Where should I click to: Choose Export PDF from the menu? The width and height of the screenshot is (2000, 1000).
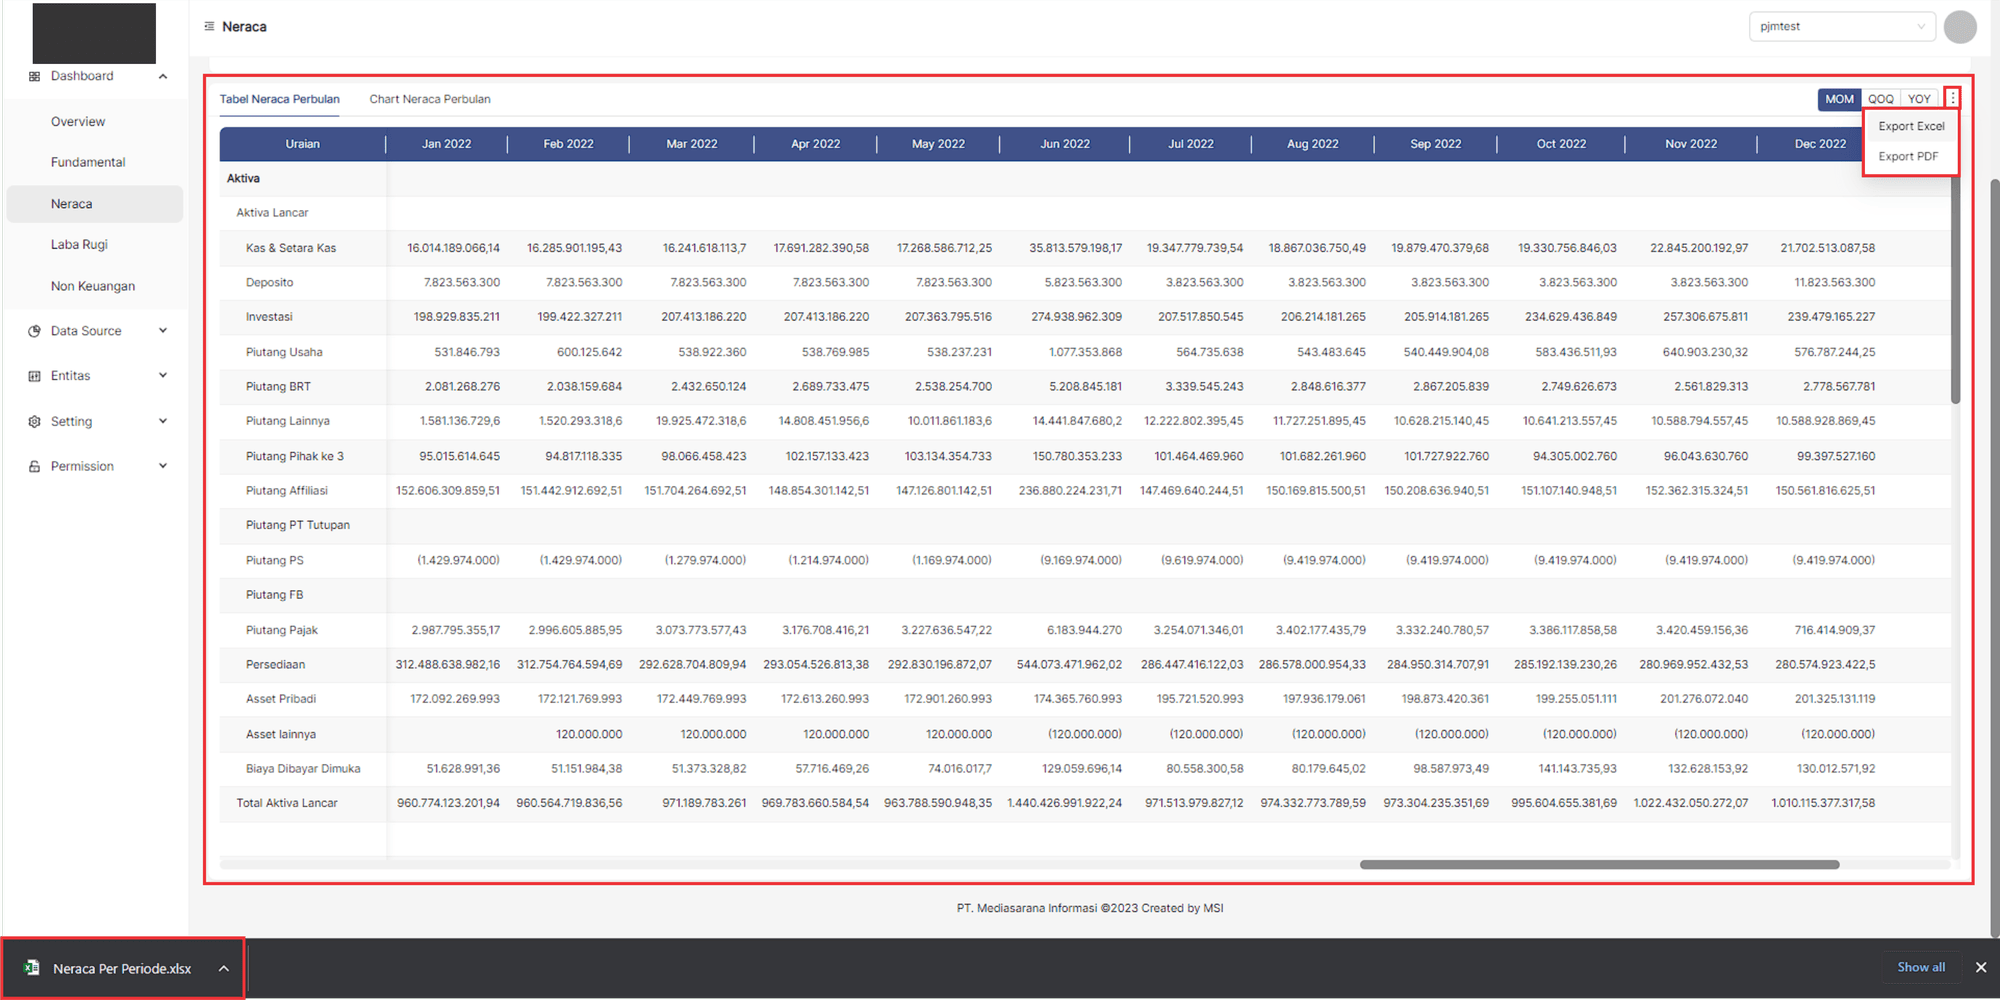coord(1907,156)
